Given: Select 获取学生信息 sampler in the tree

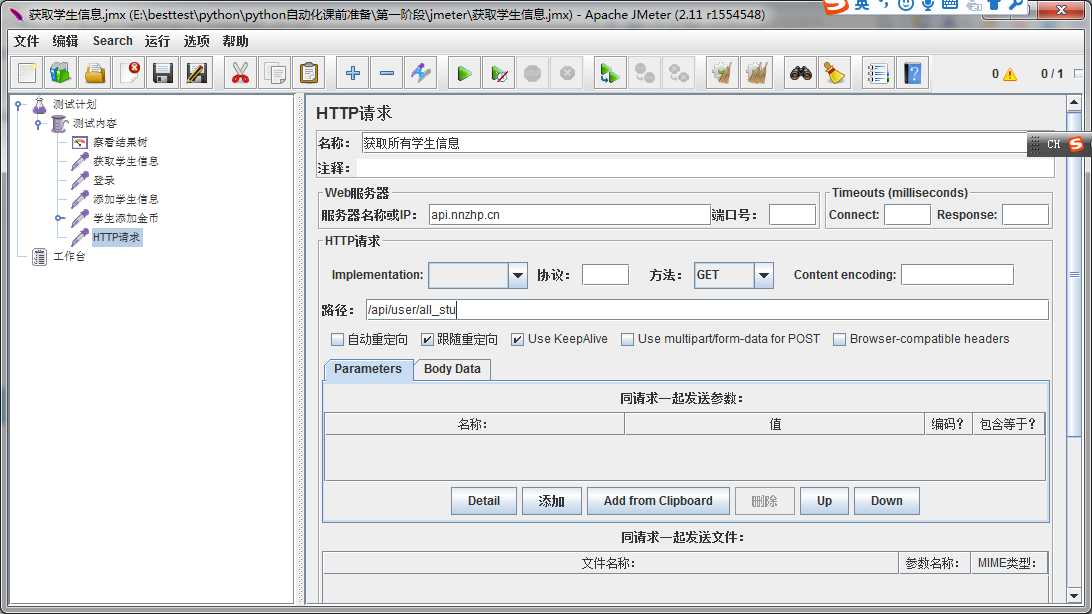Looking at the screenshot, I should tap(125, 161).
